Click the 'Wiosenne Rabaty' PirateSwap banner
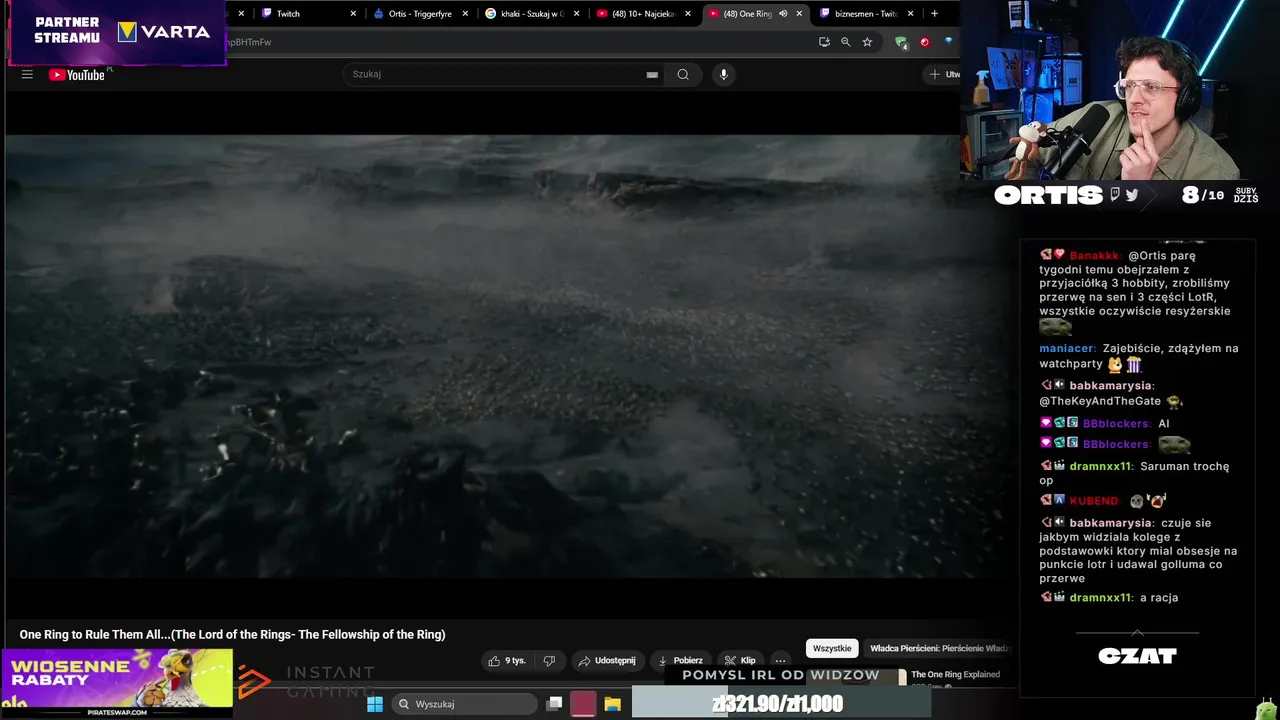The height and width of the screenshot is (720, 1280). pos(117,683)
